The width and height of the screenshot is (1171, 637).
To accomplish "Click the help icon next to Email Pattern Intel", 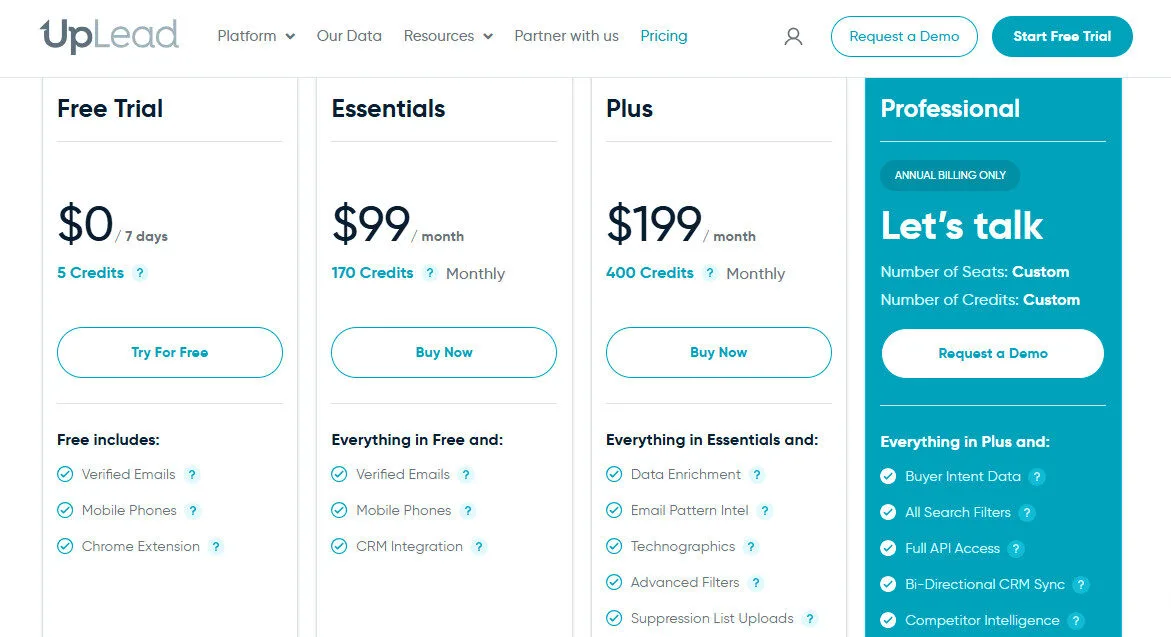I will pyautogui.click(x=765, y=510).
